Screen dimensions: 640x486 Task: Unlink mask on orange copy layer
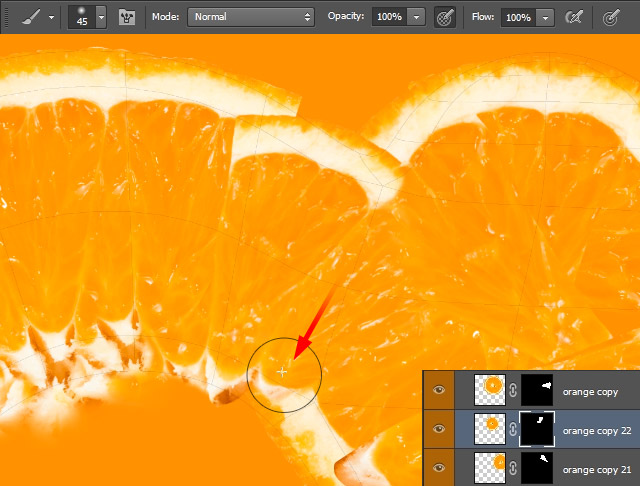513,390
